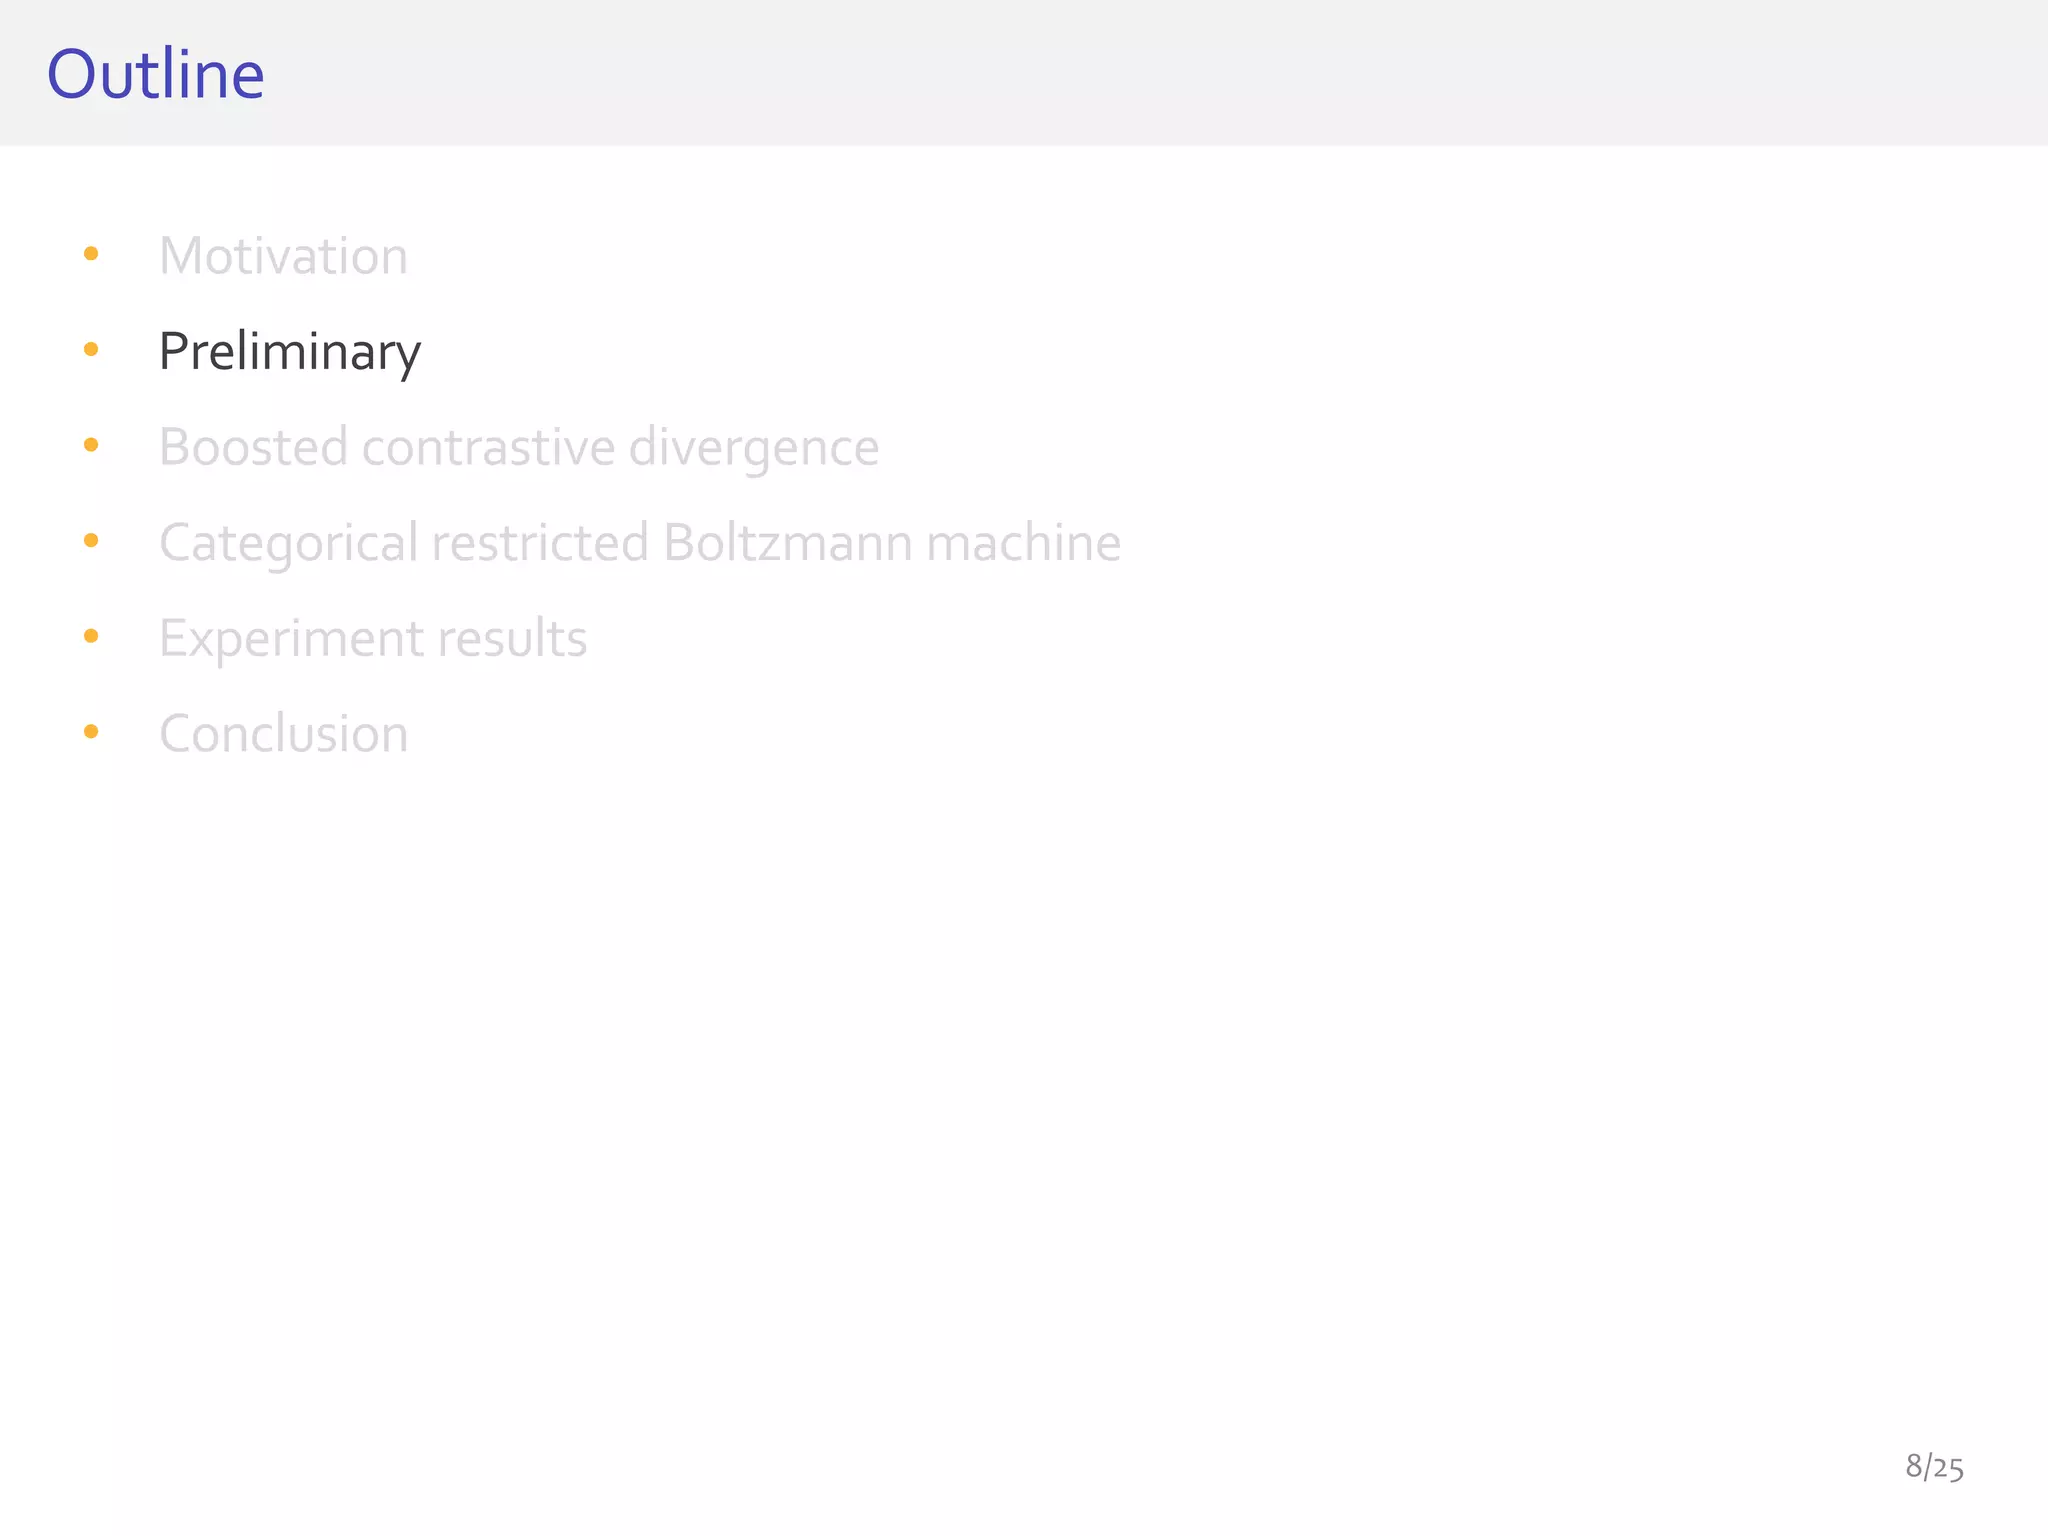
Task: Jump to "Boosted contrastive divergence" section
Action: (x=518, y=447)
